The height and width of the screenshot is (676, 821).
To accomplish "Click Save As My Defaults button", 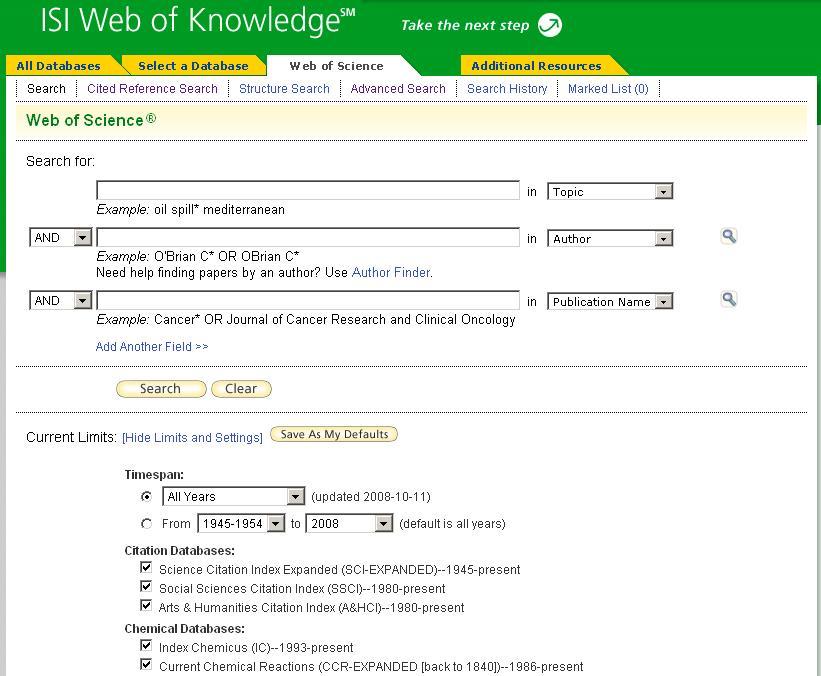I will (334, 434).
